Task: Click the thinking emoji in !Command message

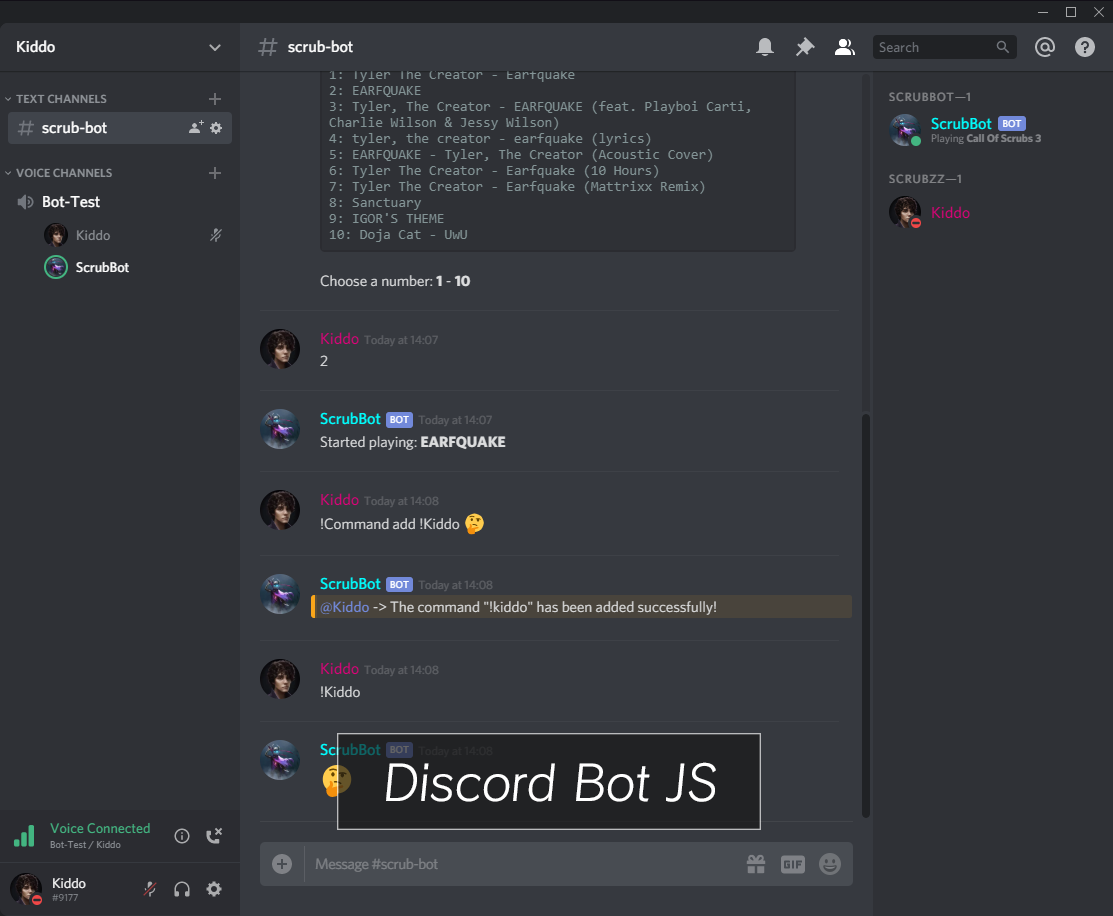Action: pos(474,524)
